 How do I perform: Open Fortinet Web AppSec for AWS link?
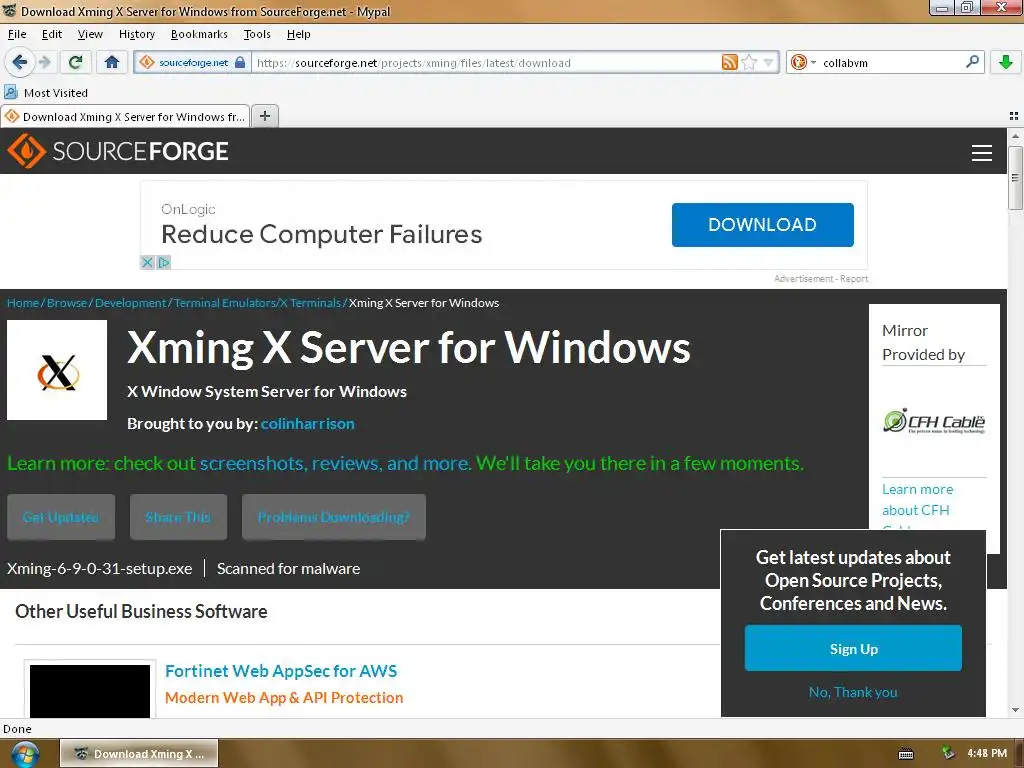(x=281, y=671)
